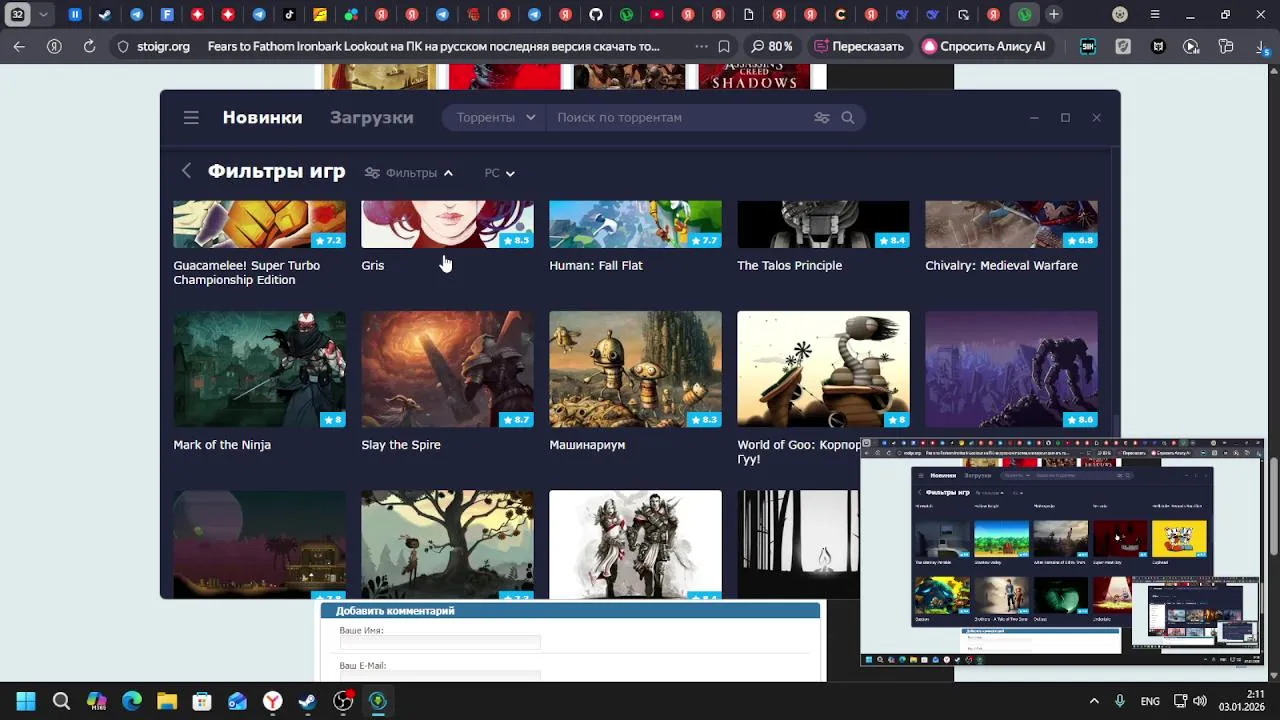Viewport: 1280px width, 720px height.
Task: Open The Talos Principle title
Action: click(790, 265)
